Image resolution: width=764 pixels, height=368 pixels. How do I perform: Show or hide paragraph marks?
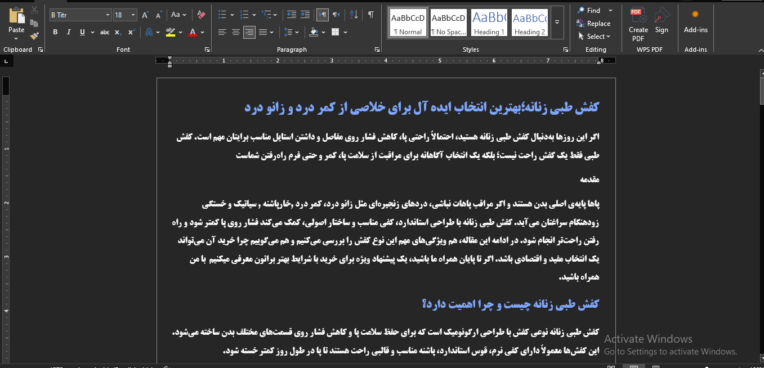tap(371, 15)
